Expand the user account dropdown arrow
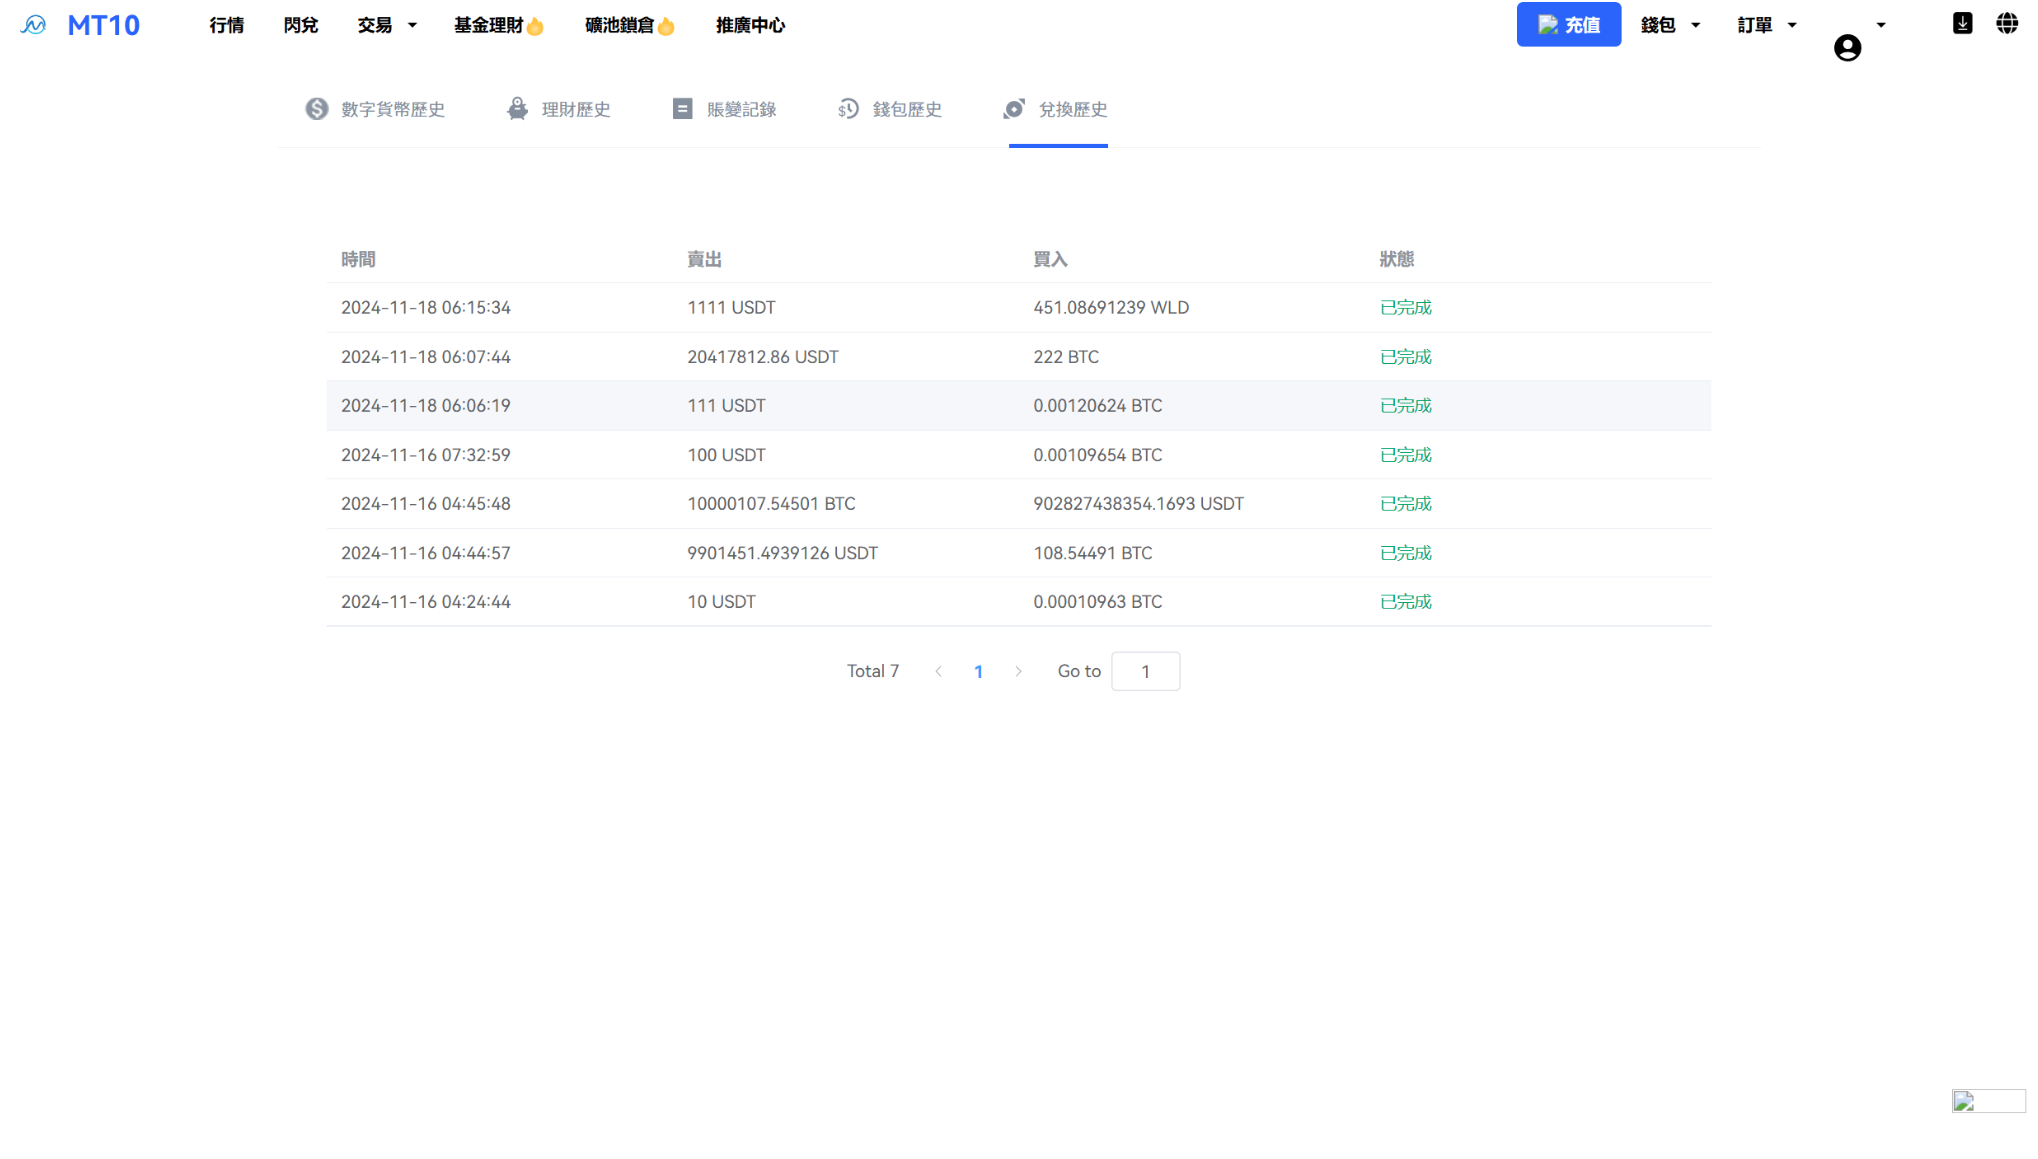This screenshot has height=1159, width=2038. 1881,25
